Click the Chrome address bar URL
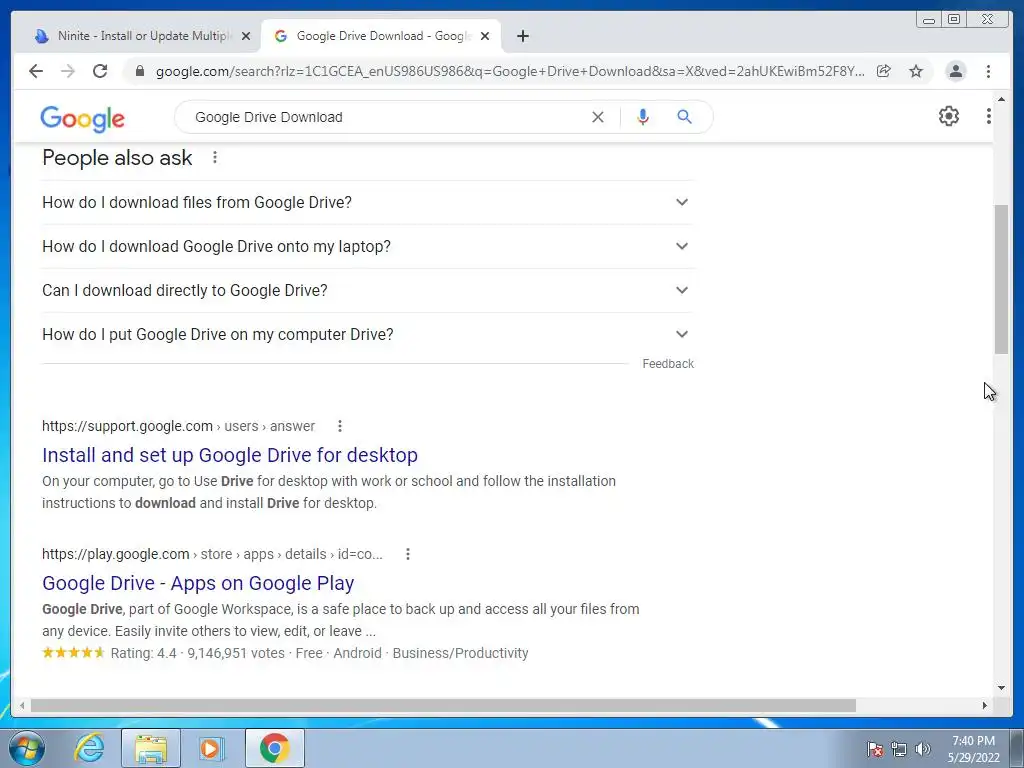Image resolution: width=1024 pixels, height=768 pixels. 510,71
